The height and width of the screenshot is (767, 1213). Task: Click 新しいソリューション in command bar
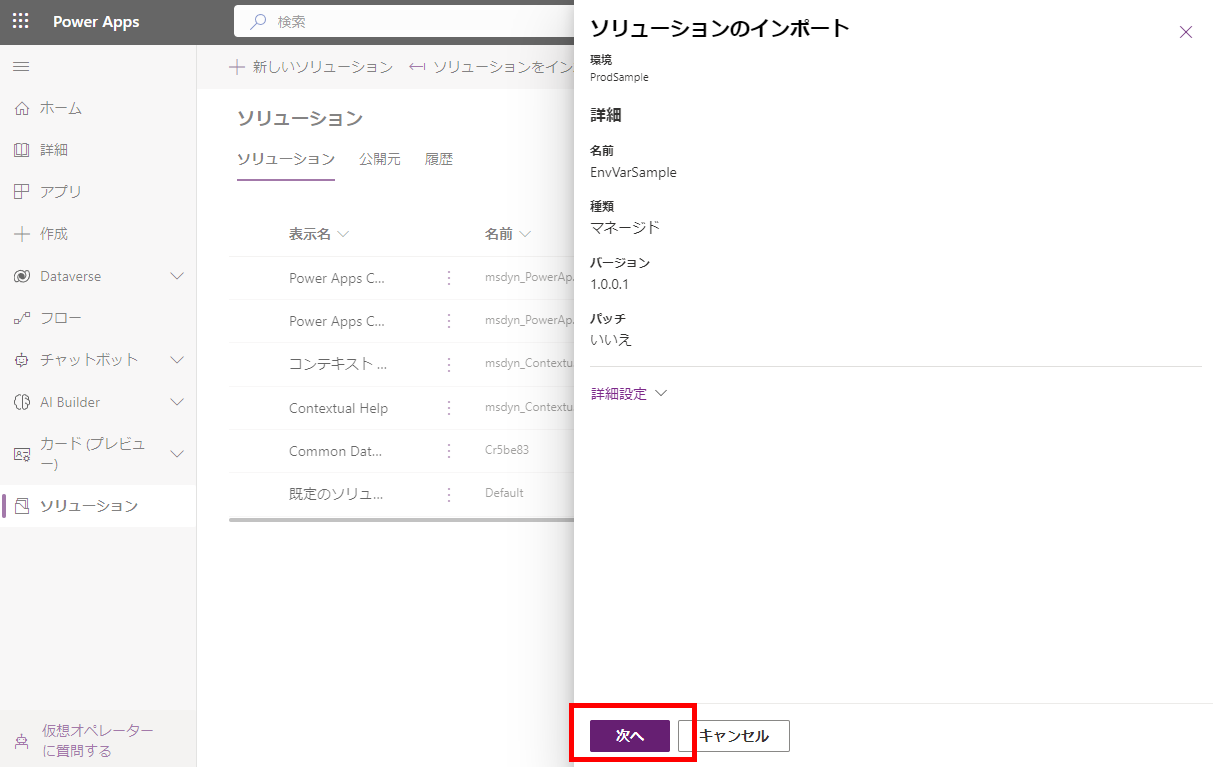coord(311,67)
